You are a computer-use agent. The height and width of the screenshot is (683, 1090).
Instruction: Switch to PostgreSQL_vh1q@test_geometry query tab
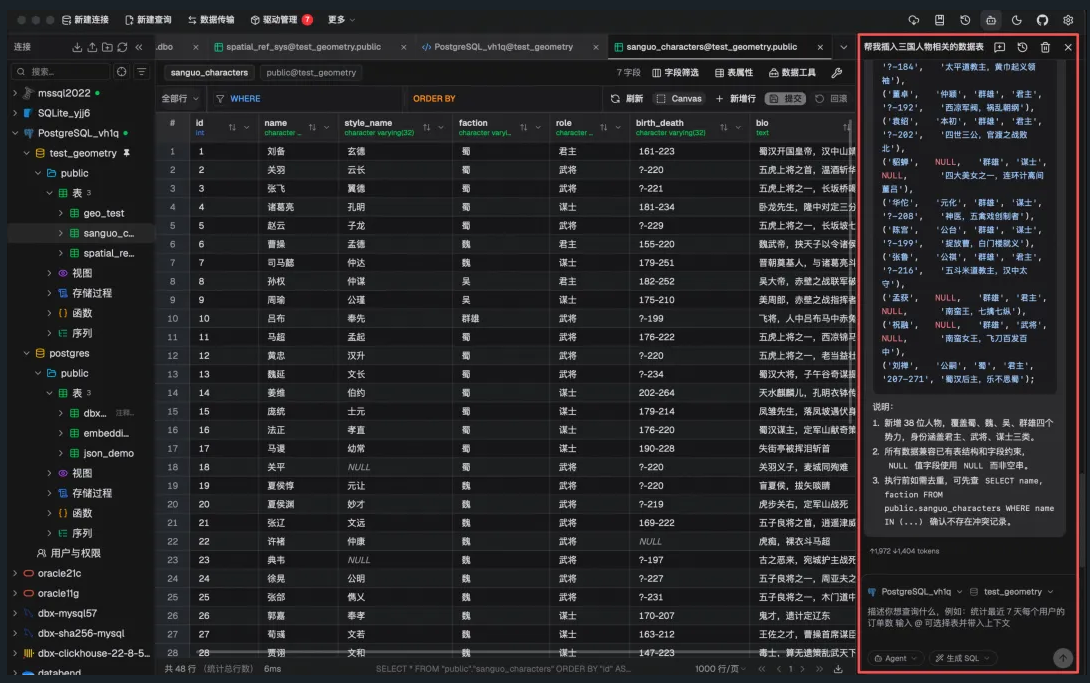click(503, 47)
